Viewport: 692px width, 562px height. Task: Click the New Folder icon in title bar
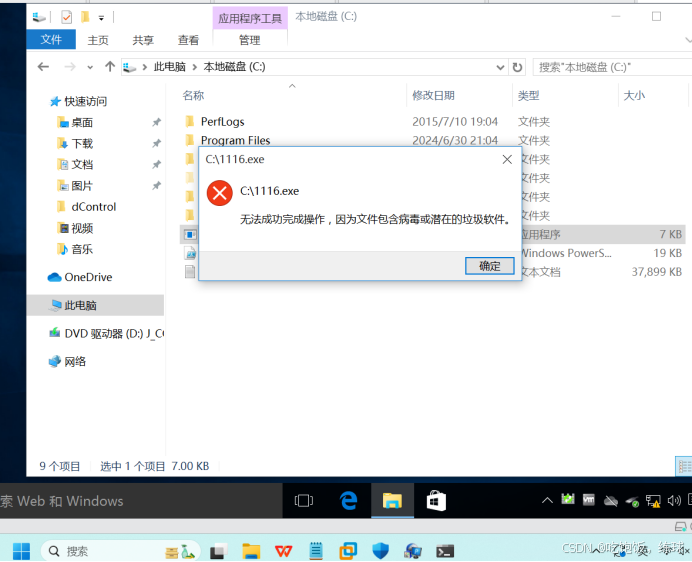[x=85, y=17]
